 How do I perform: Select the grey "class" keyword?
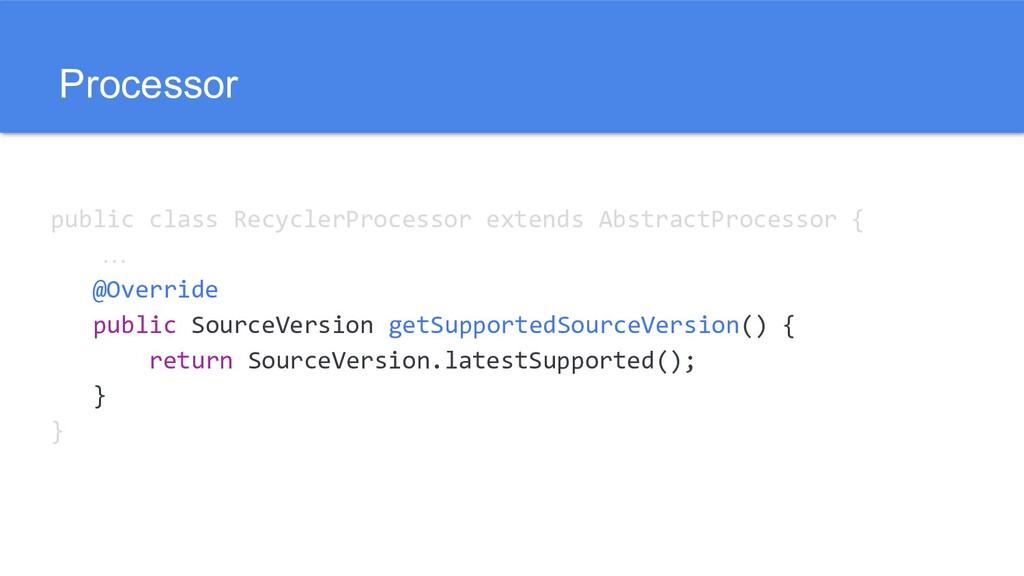(x=183, y=219)
